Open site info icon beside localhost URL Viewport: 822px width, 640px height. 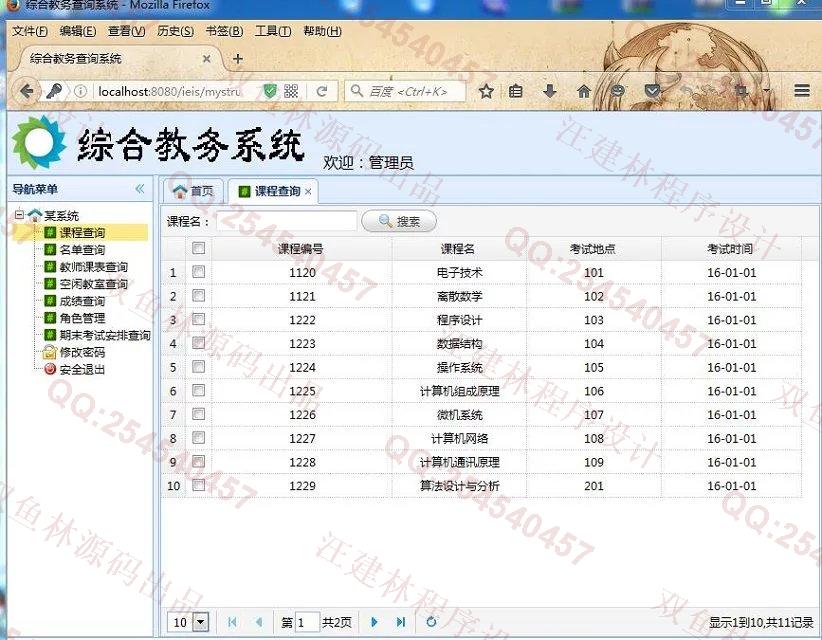(80, 91)
